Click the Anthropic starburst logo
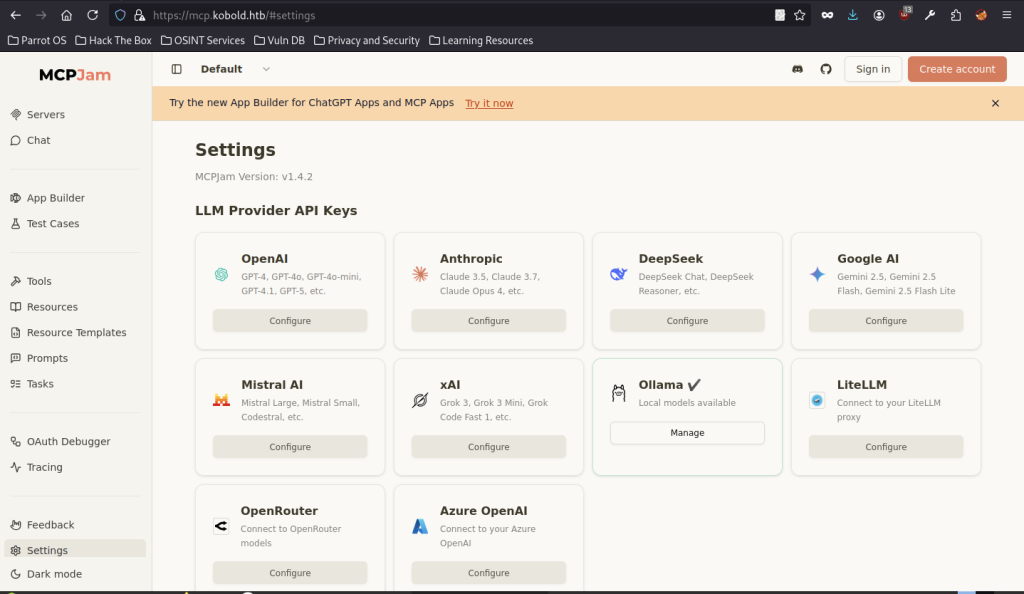This screenshot has width=1024, height=594. 420,274
